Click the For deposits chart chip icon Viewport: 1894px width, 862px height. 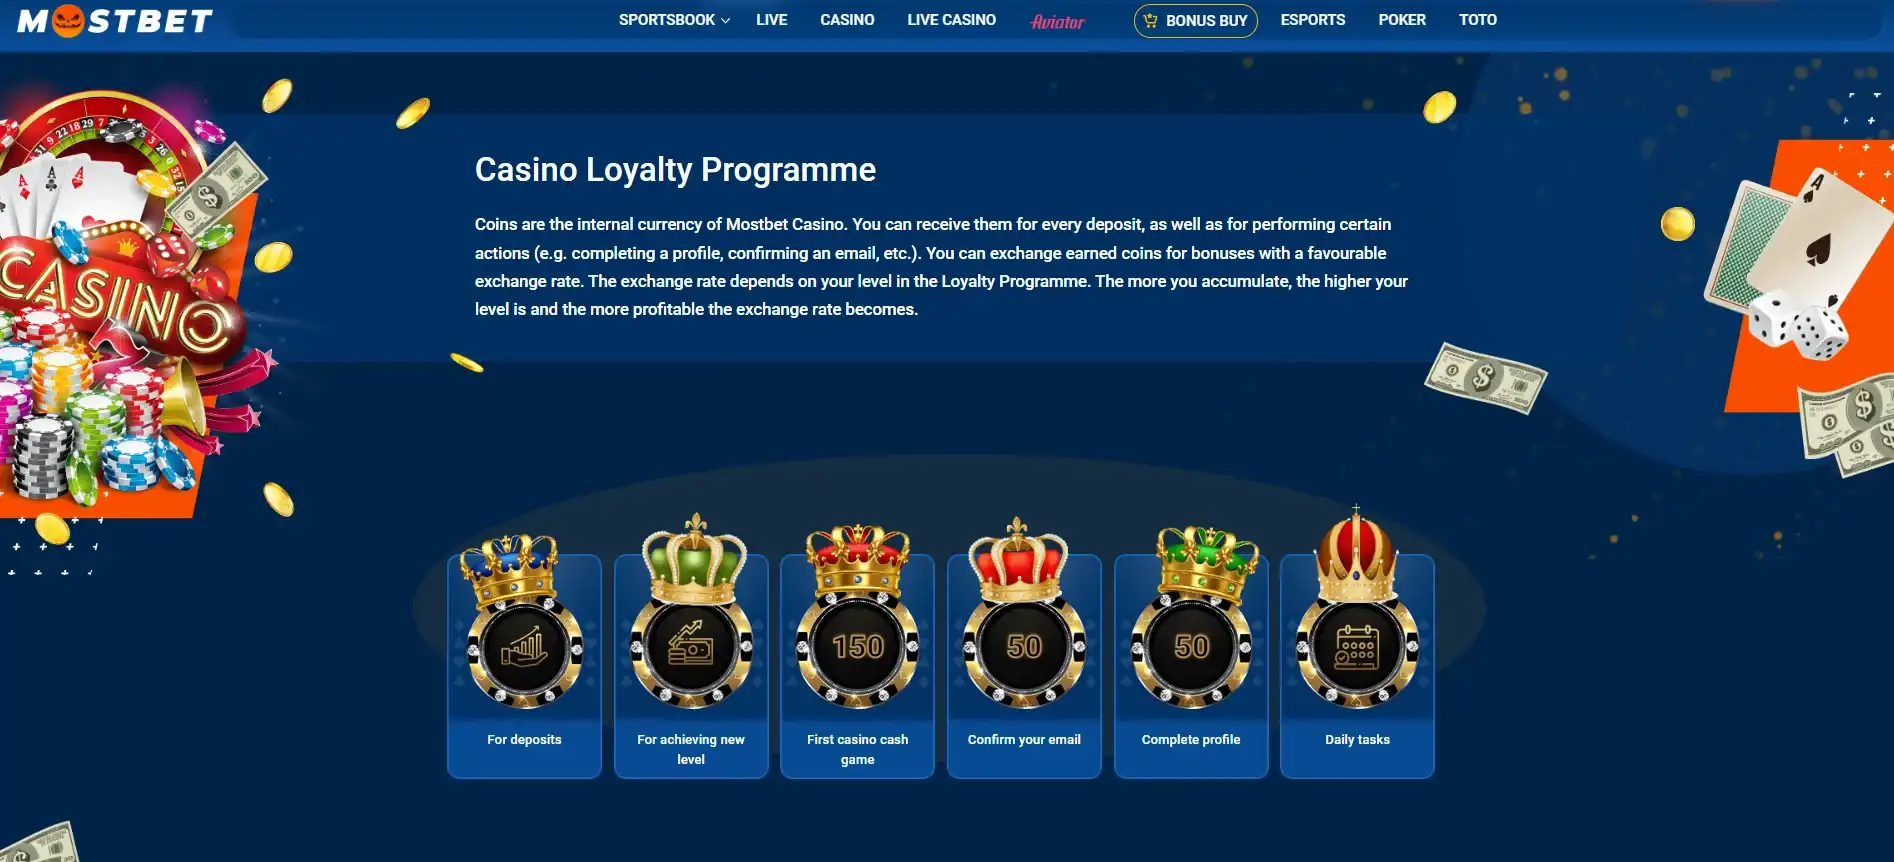524,650
